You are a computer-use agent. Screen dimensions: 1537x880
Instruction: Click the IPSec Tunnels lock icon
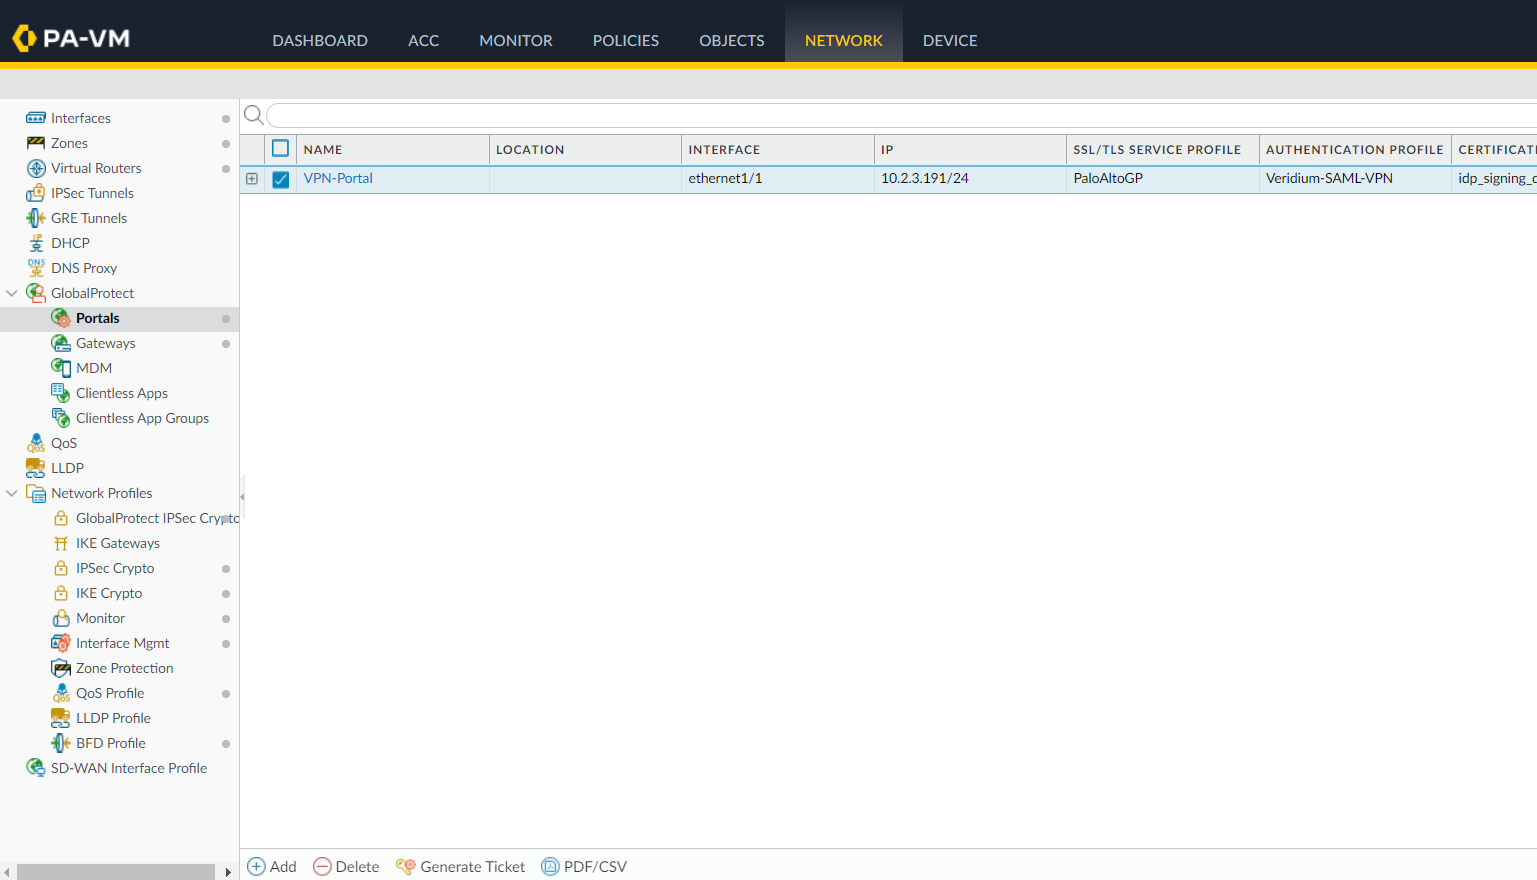pos(36,193)
